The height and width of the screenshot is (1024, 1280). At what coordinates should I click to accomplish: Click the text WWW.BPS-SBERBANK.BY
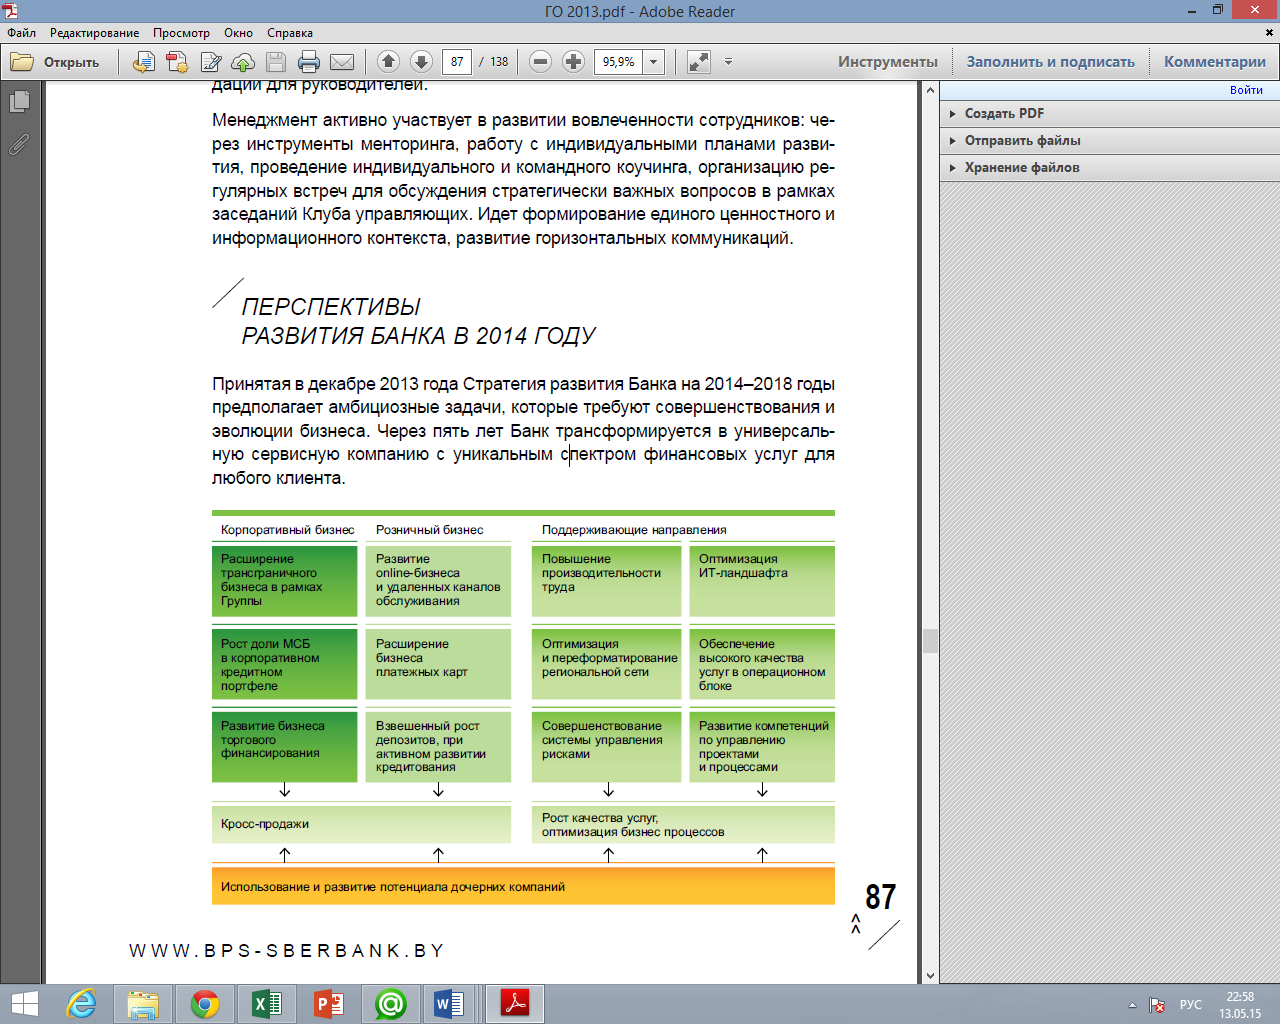tap(287, 951)
